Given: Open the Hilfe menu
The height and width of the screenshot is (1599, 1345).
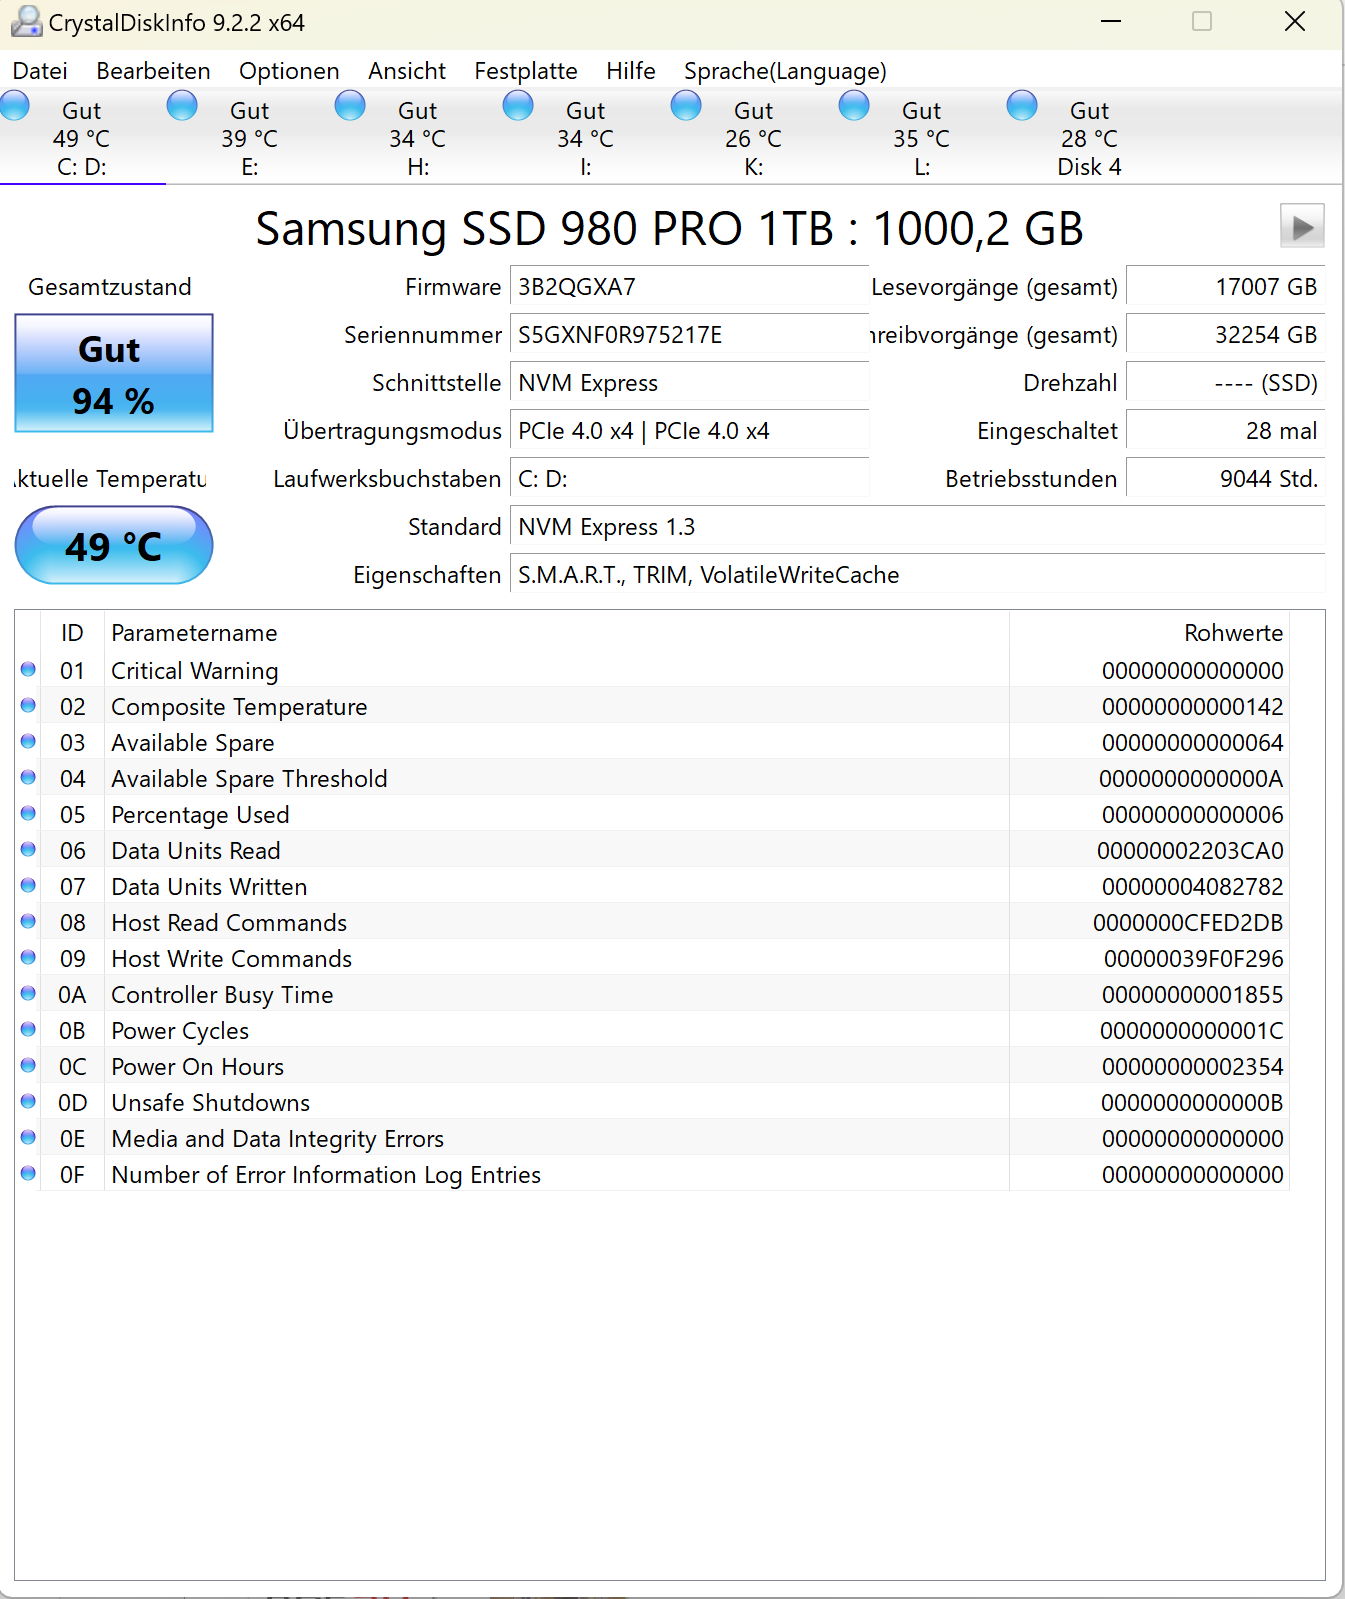Looking at the screenshot, I should point(631,71).
